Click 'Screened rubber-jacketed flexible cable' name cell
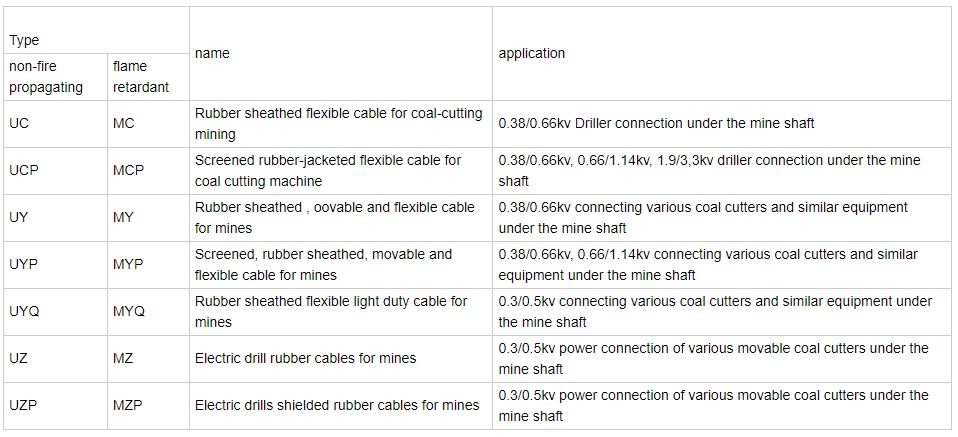Image resolution: width=958 pixels, height=437 pixels. click(341, 171)
